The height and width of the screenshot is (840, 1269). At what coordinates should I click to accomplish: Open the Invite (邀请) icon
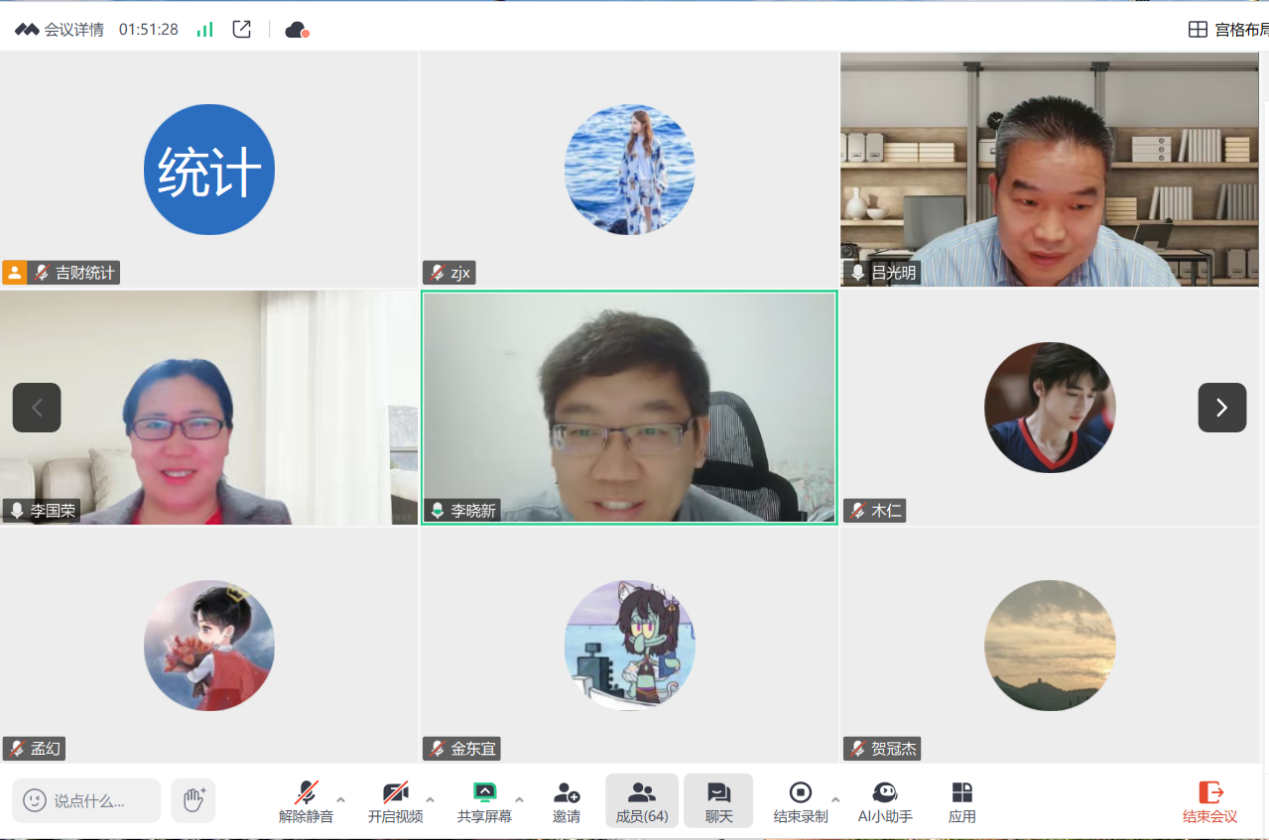tap(566, 802)
